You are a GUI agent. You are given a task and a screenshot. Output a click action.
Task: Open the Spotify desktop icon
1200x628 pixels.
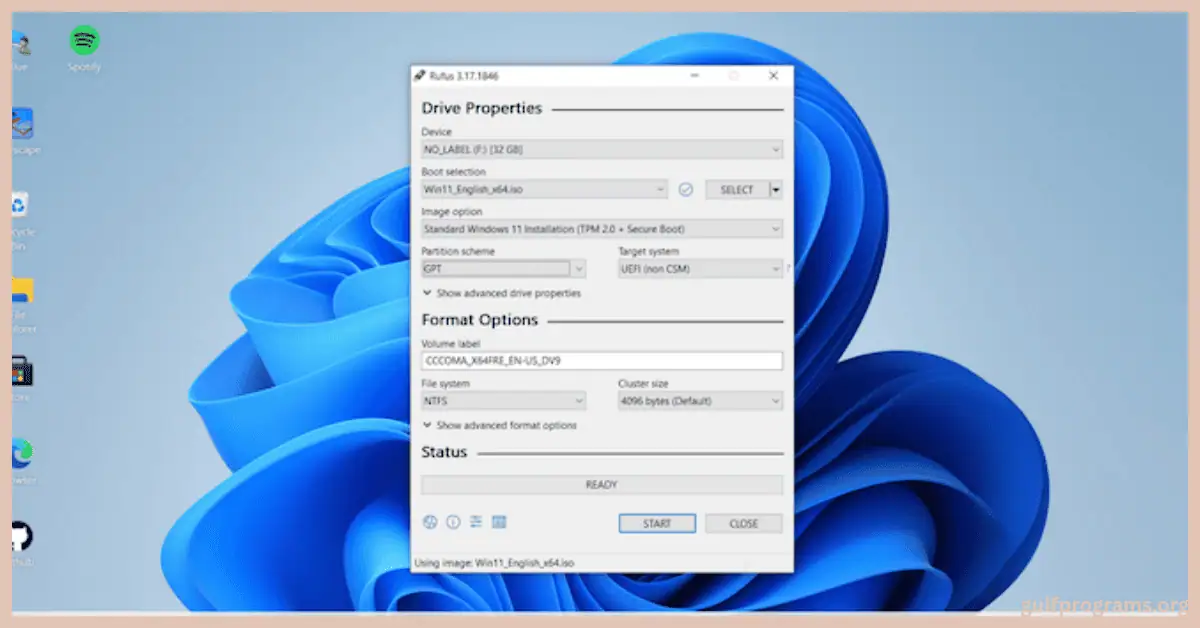click(84, 42)
